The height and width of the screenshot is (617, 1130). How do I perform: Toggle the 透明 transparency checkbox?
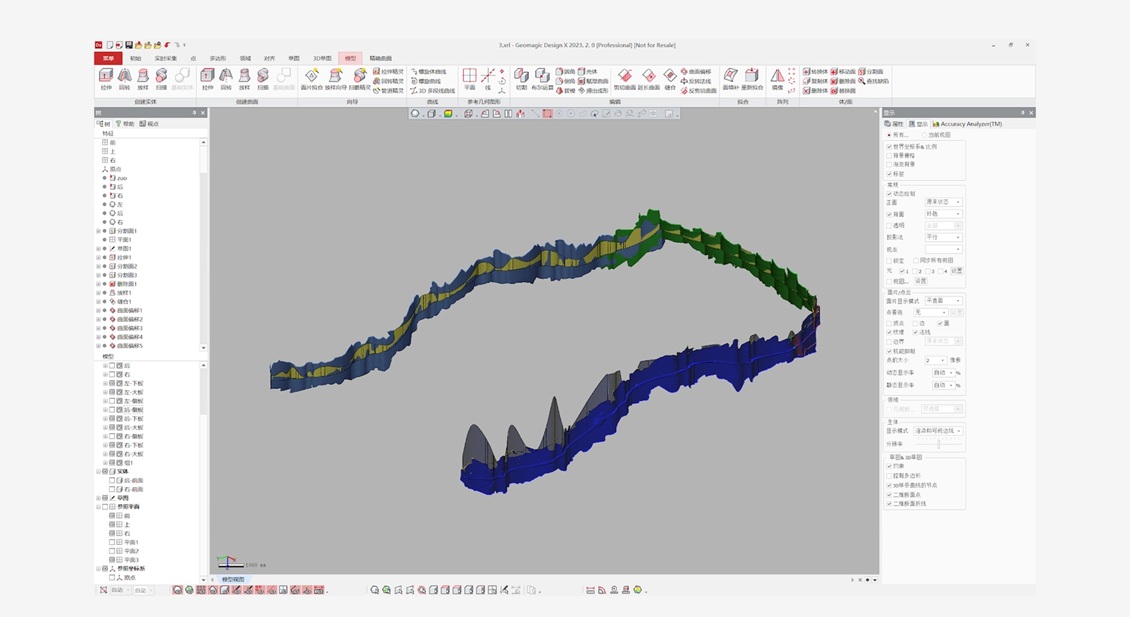889,226
